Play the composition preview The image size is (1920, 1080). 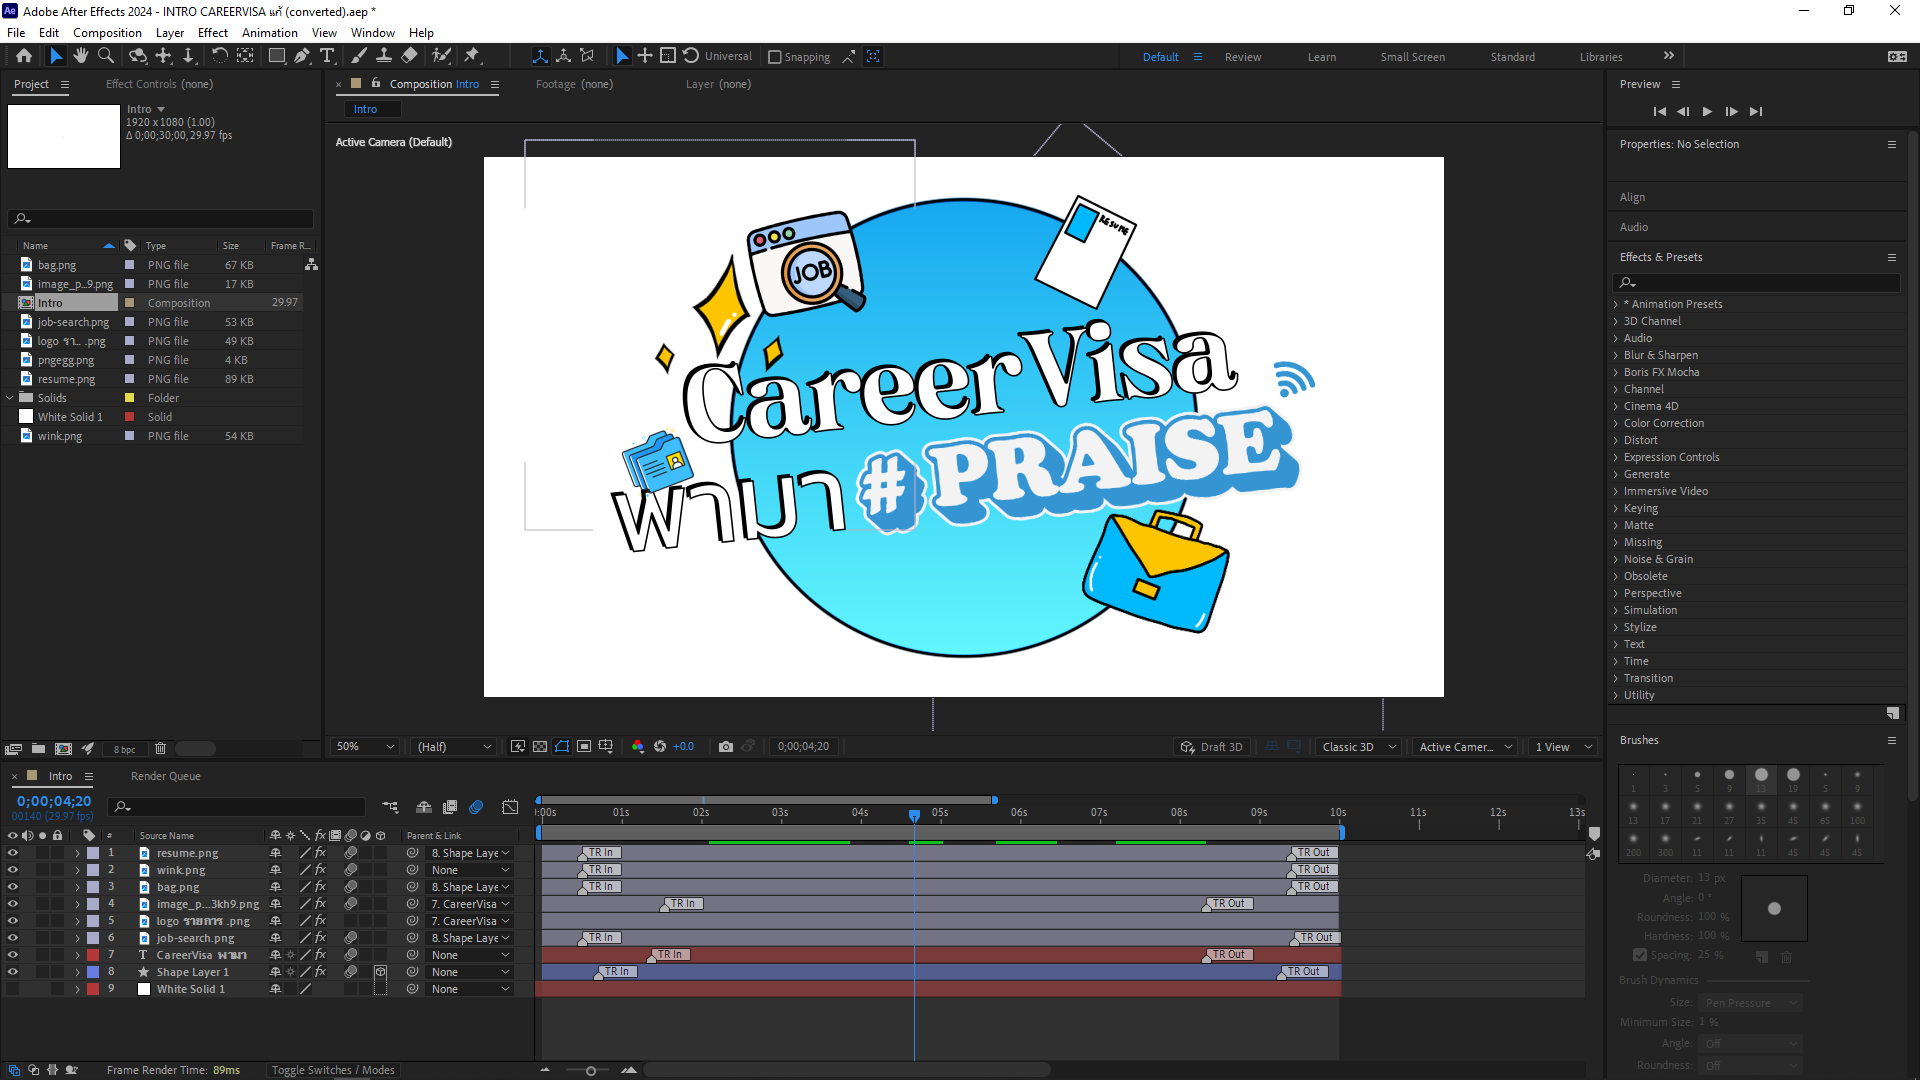[1707, 111]
